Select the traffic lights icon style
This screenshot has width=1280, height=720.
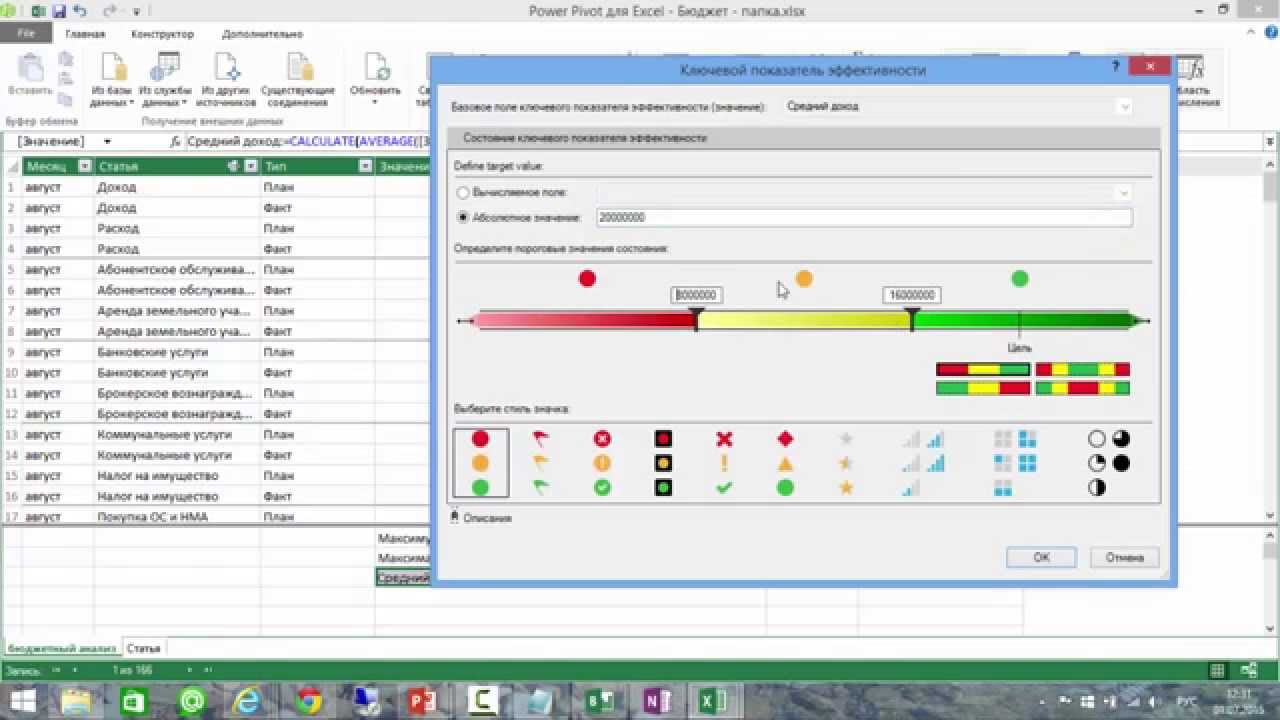tap(663, 463)
